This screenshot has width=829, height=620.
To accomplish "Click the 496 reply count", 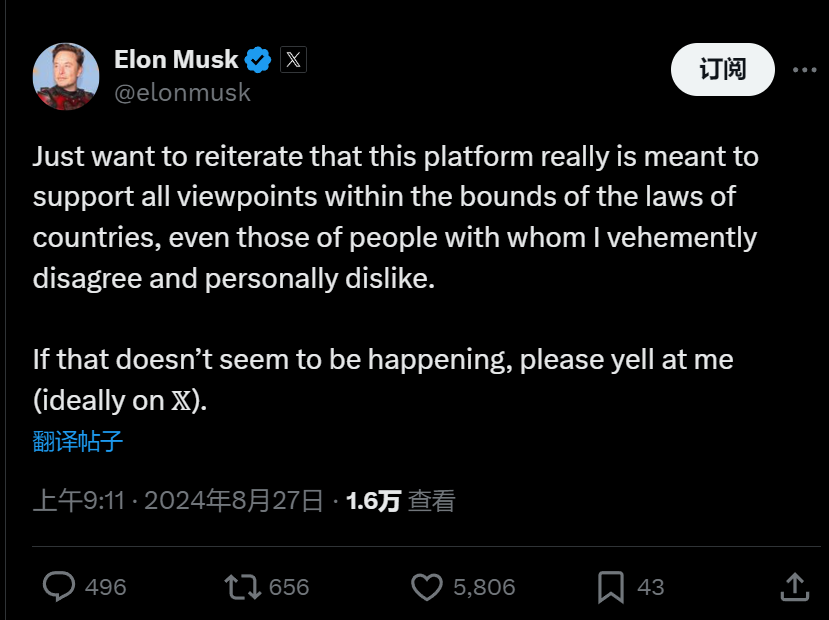I will coord(106,587).
